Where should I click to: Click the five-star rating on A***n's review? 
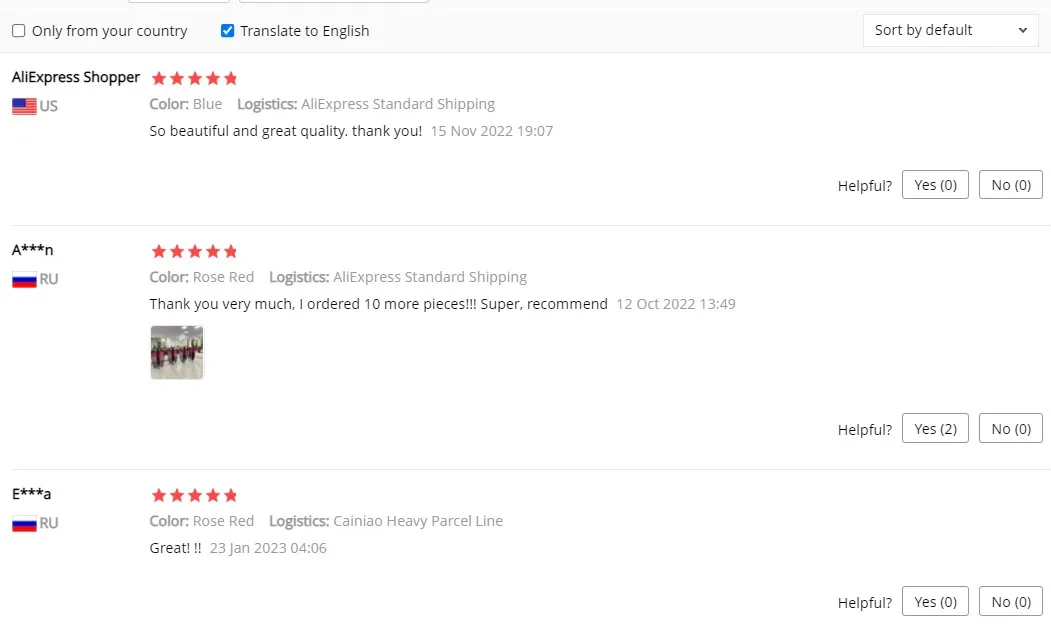194,251
